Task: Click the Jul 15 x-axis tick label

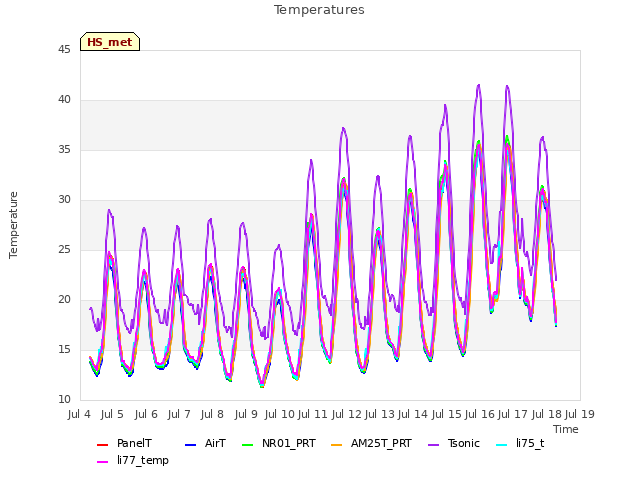Action: 447,414
